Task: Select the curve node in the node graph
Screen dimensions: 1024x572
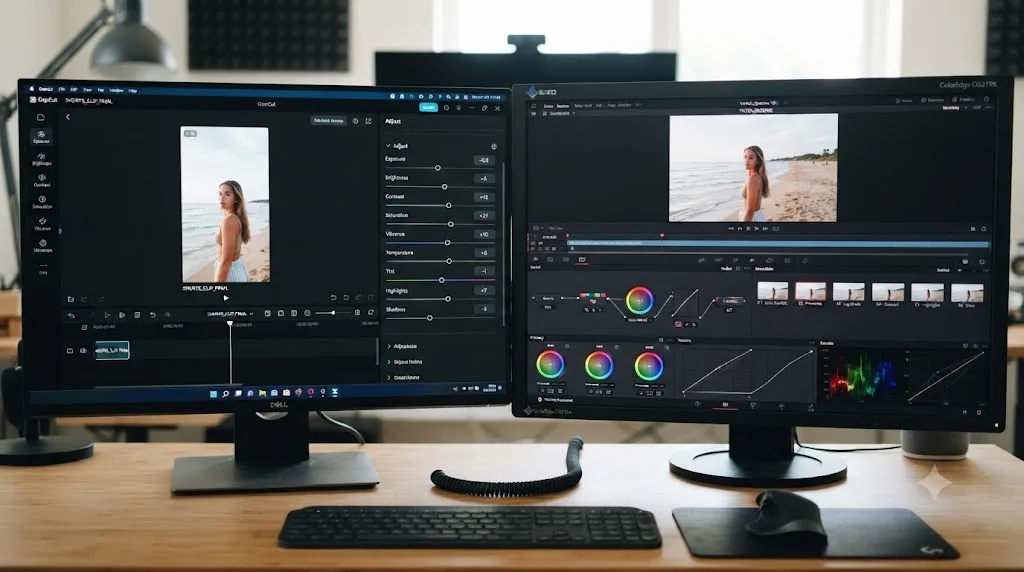Action: [x=684, y=304]
